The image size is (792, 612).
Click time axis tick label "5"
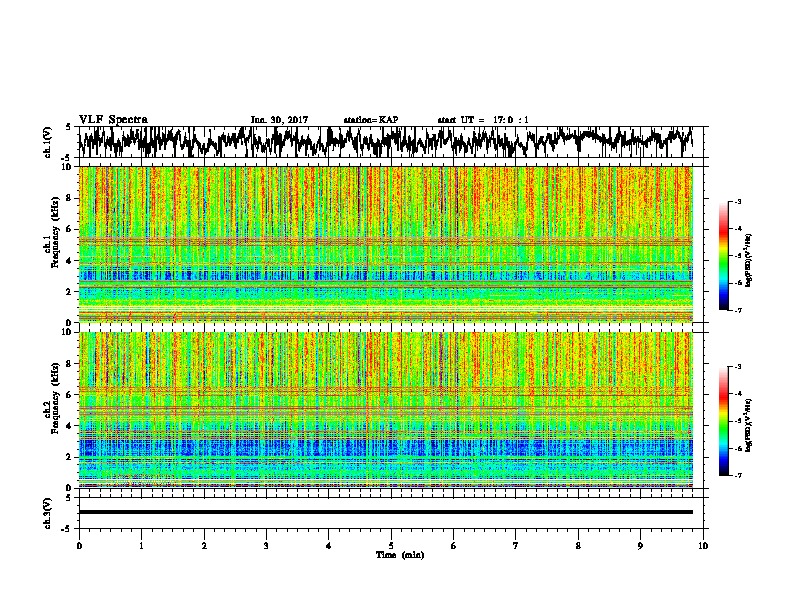click(x=391, y=546)
